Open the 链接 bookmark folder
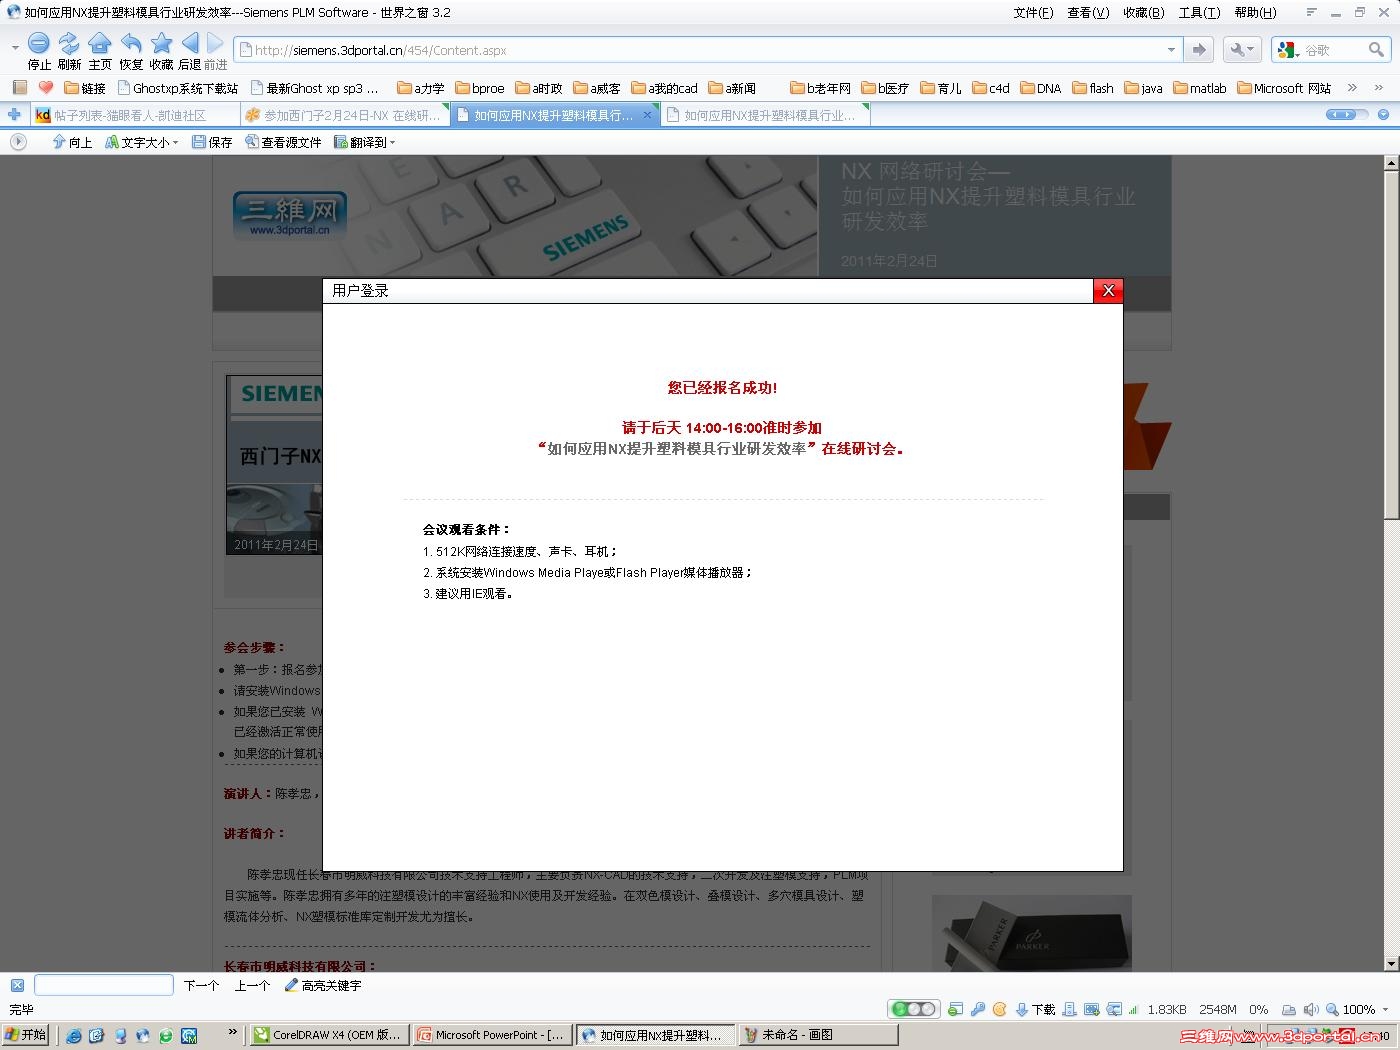1400x1050 pixels. [85, 88]
